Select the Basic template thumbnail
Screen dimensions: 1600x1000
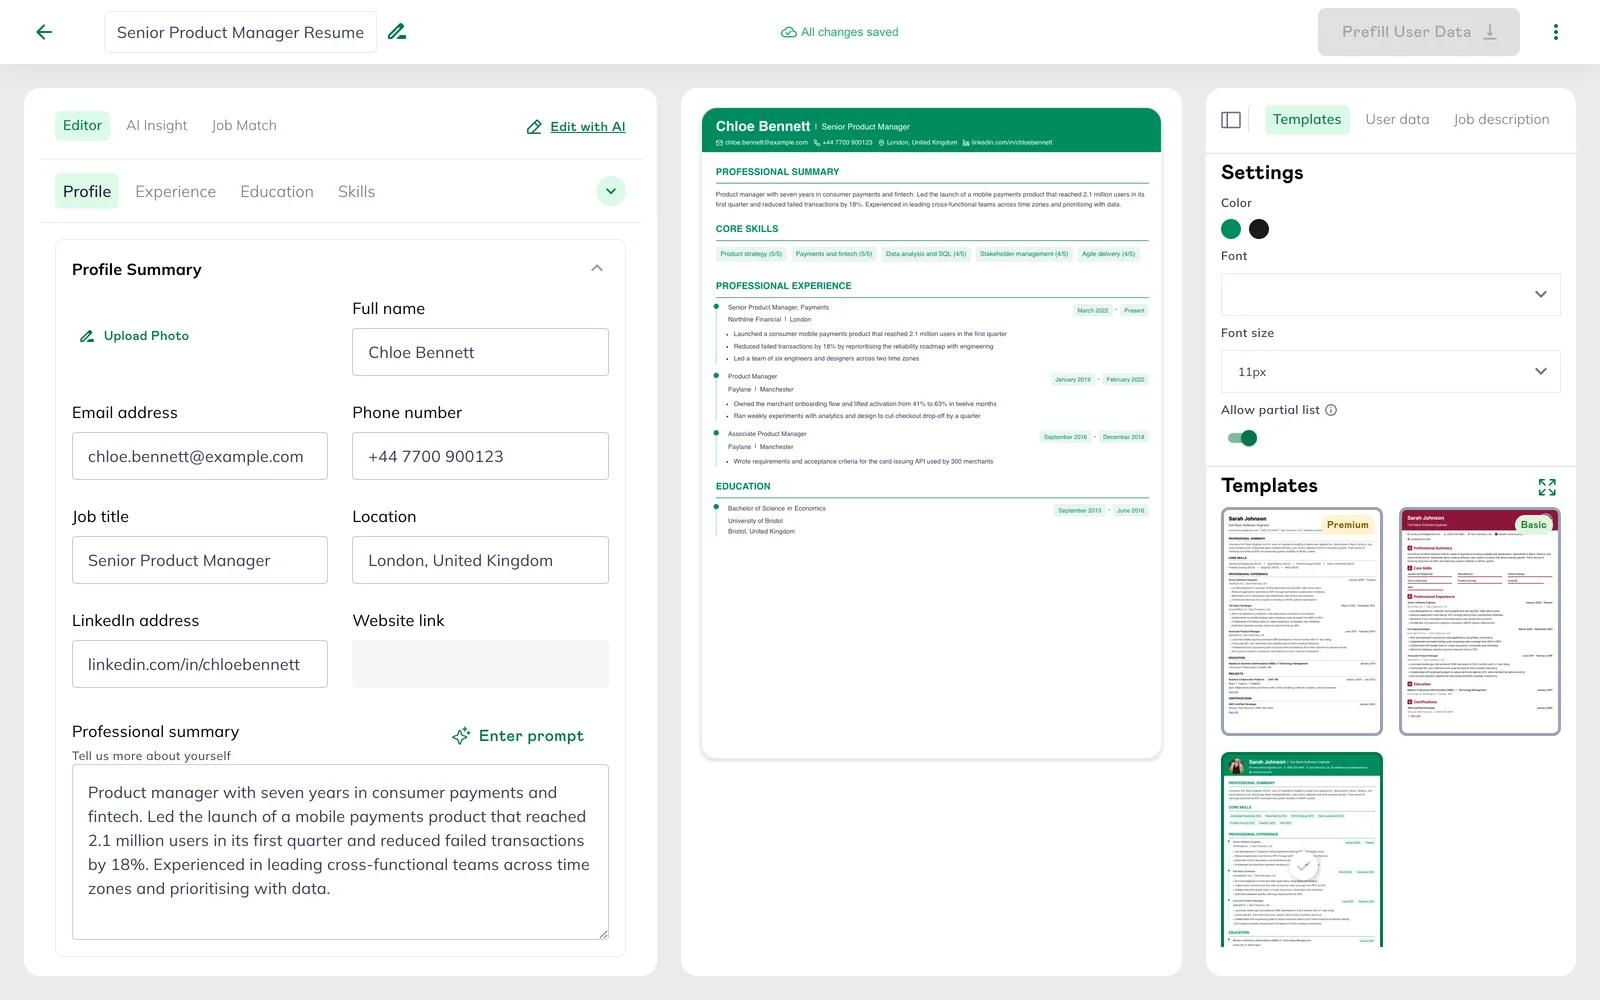pos(1480,621)
